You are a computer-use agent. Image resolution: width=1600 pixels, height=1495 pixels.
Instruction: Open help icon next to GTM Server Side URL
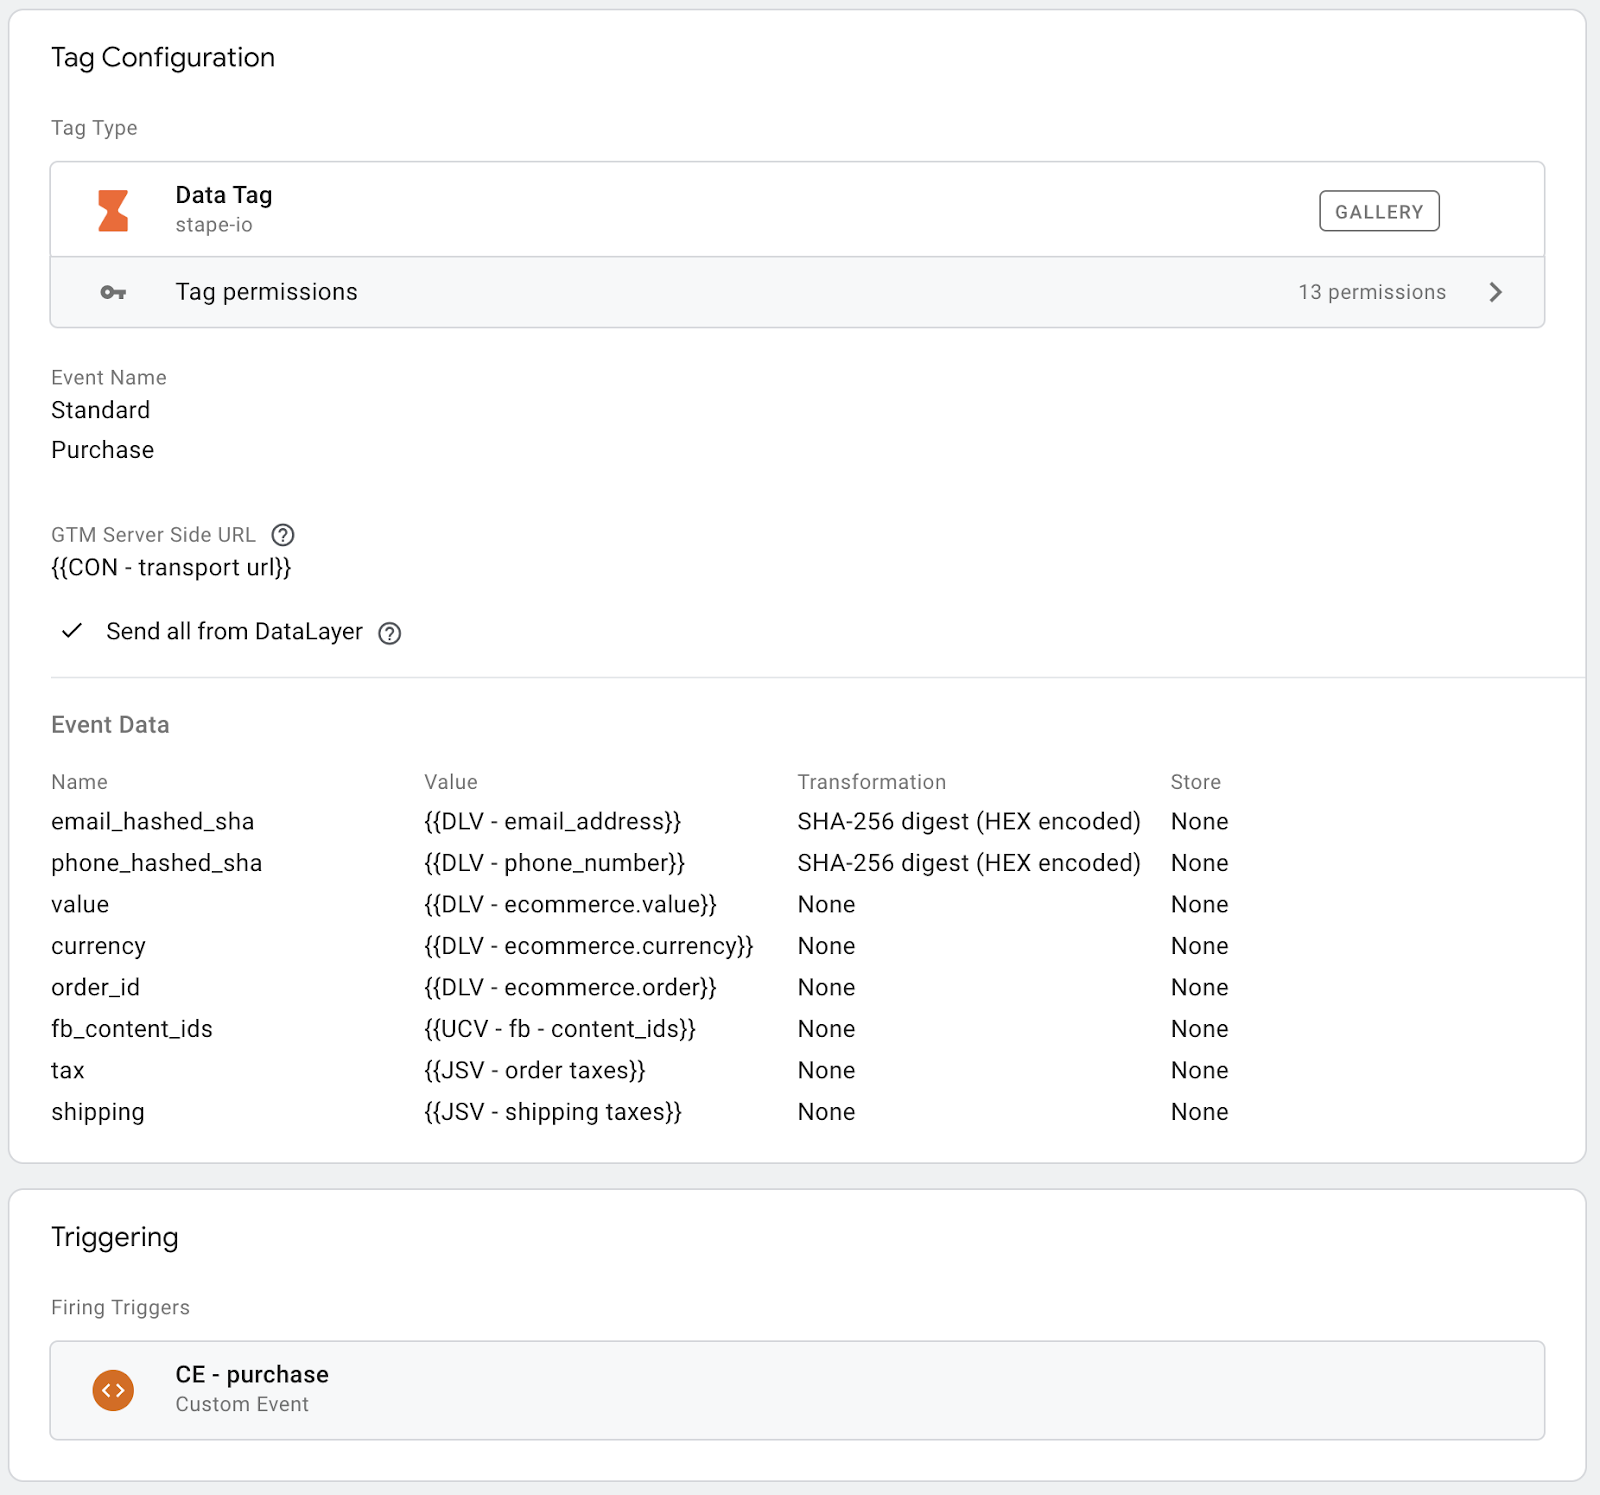coord(283,535)
